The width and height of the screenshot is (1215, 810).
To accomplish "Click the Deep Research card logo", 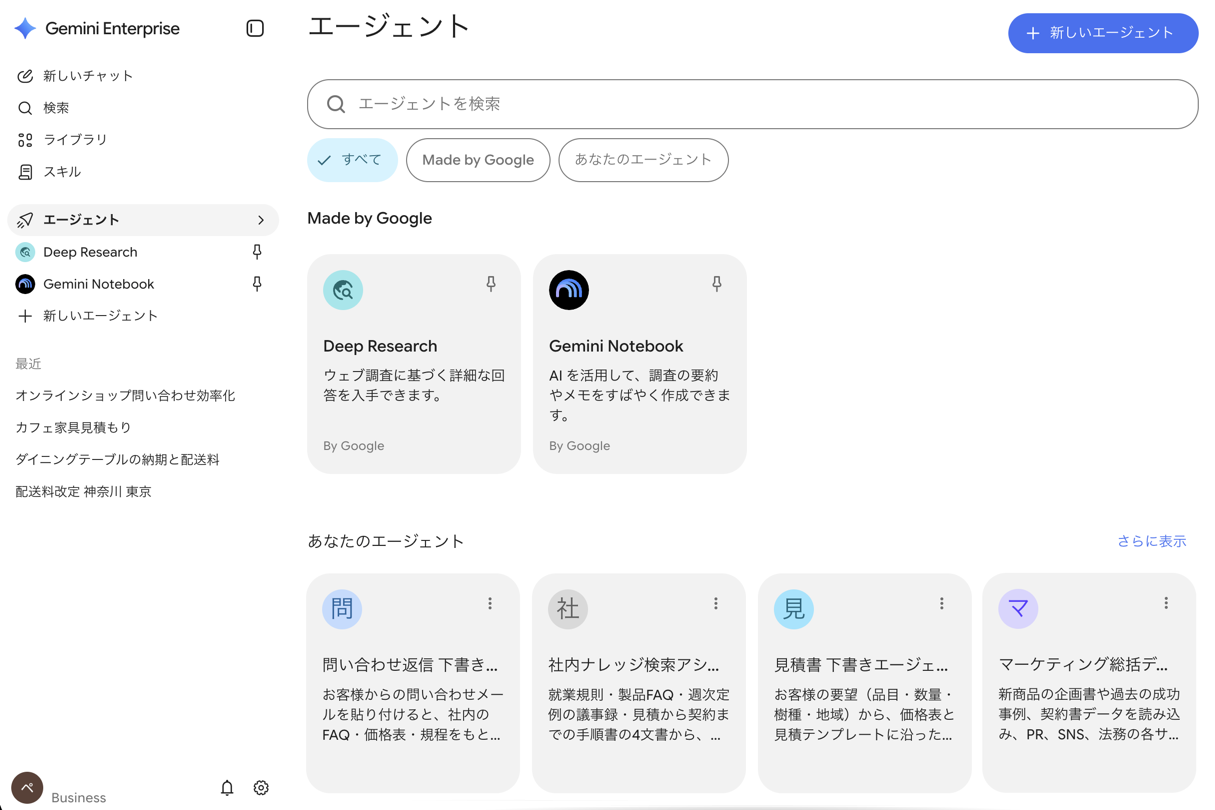I will coord(343,290).
